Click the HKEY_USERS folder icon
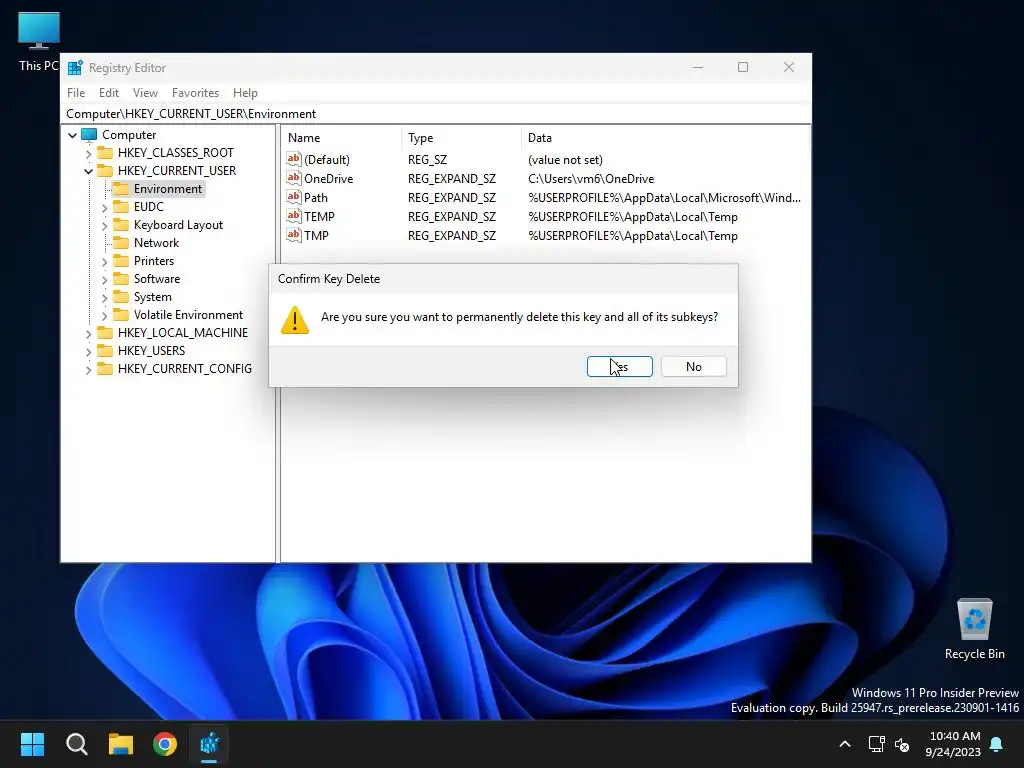The image size is (1024, 768). pos(104,350)
